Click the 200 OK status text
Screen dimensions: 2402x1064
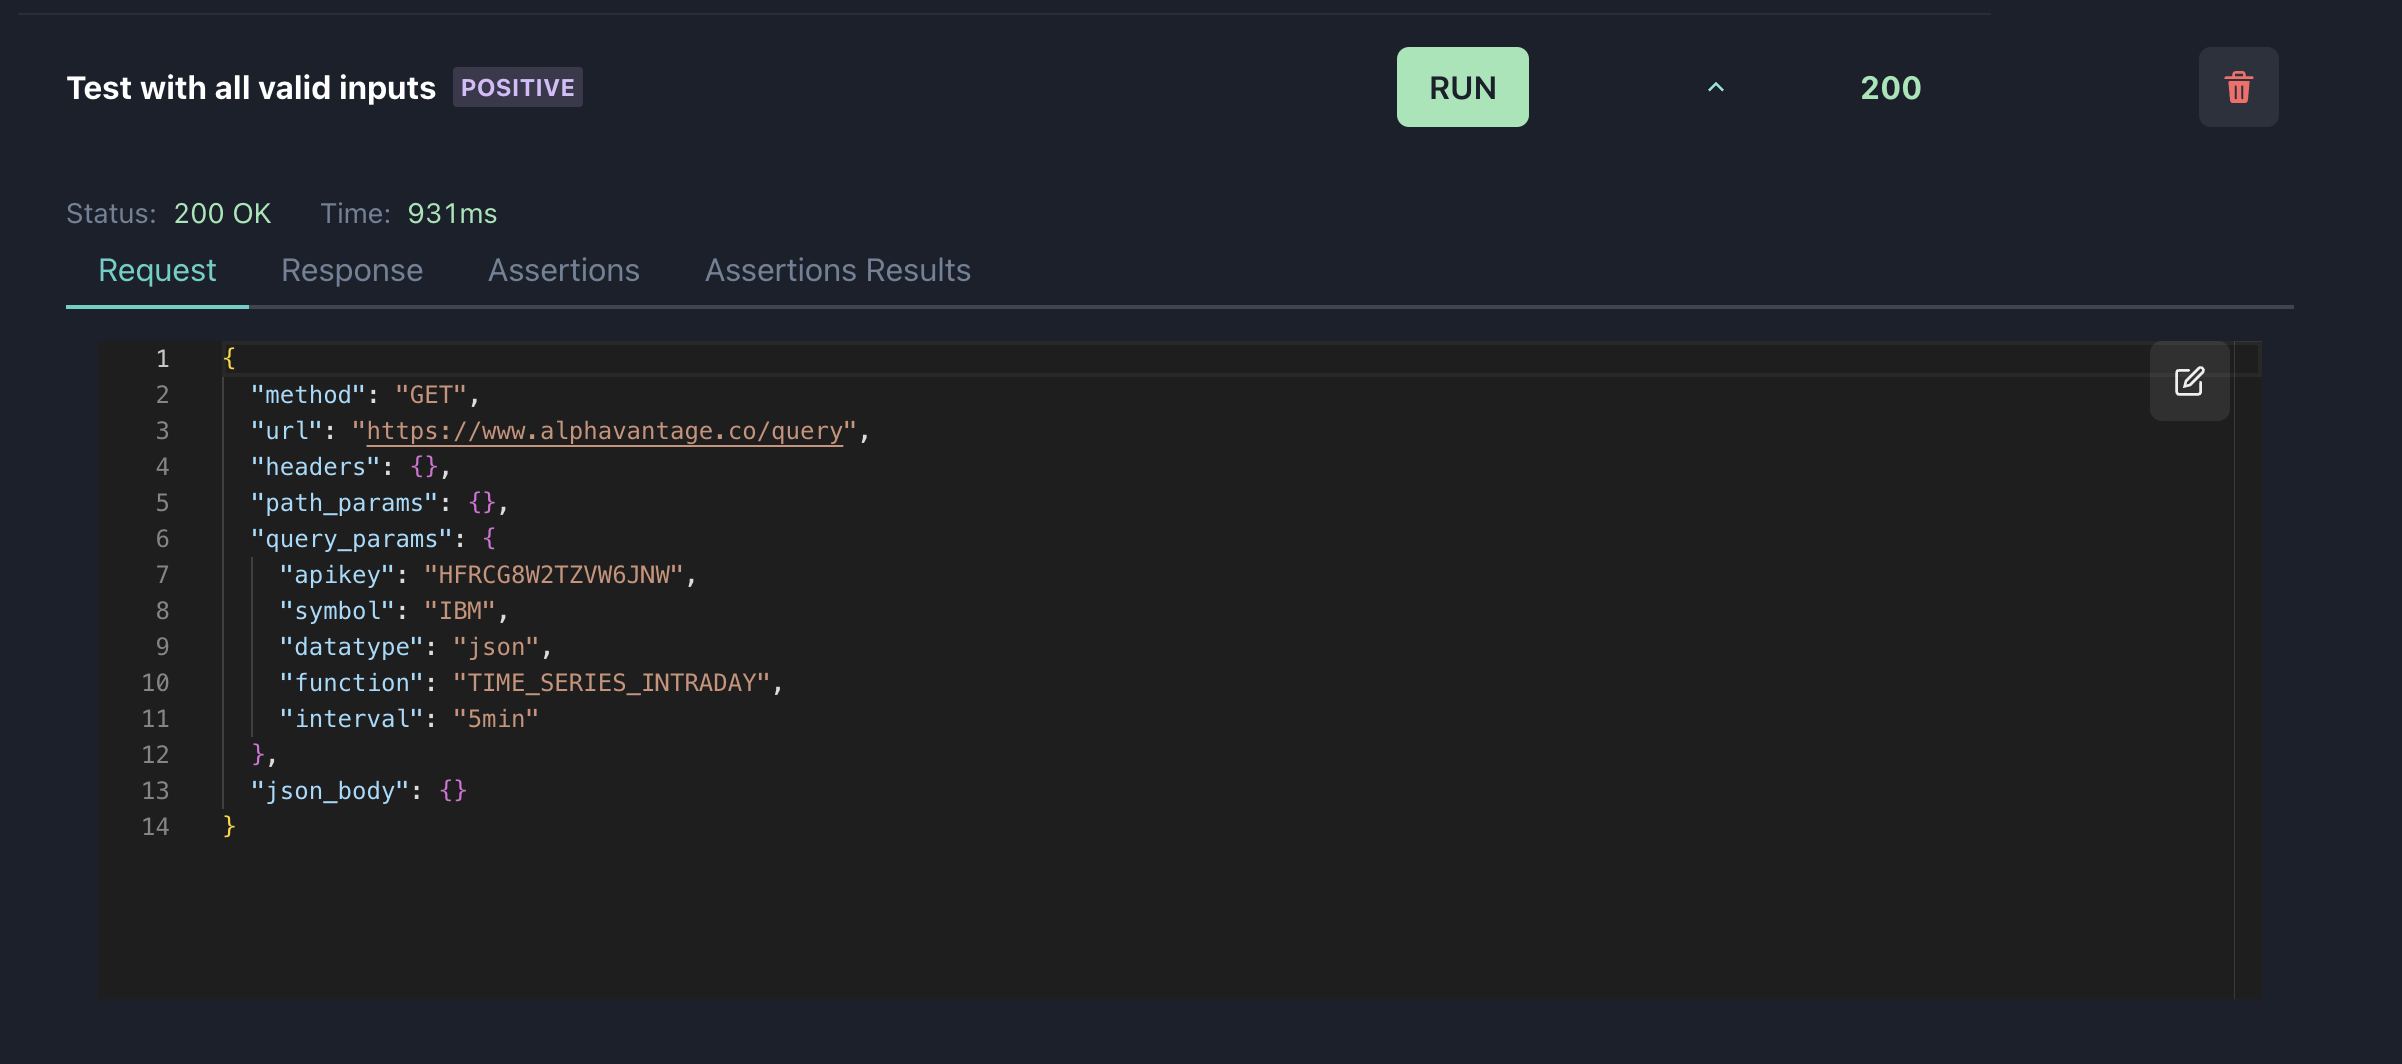point(222,214)
